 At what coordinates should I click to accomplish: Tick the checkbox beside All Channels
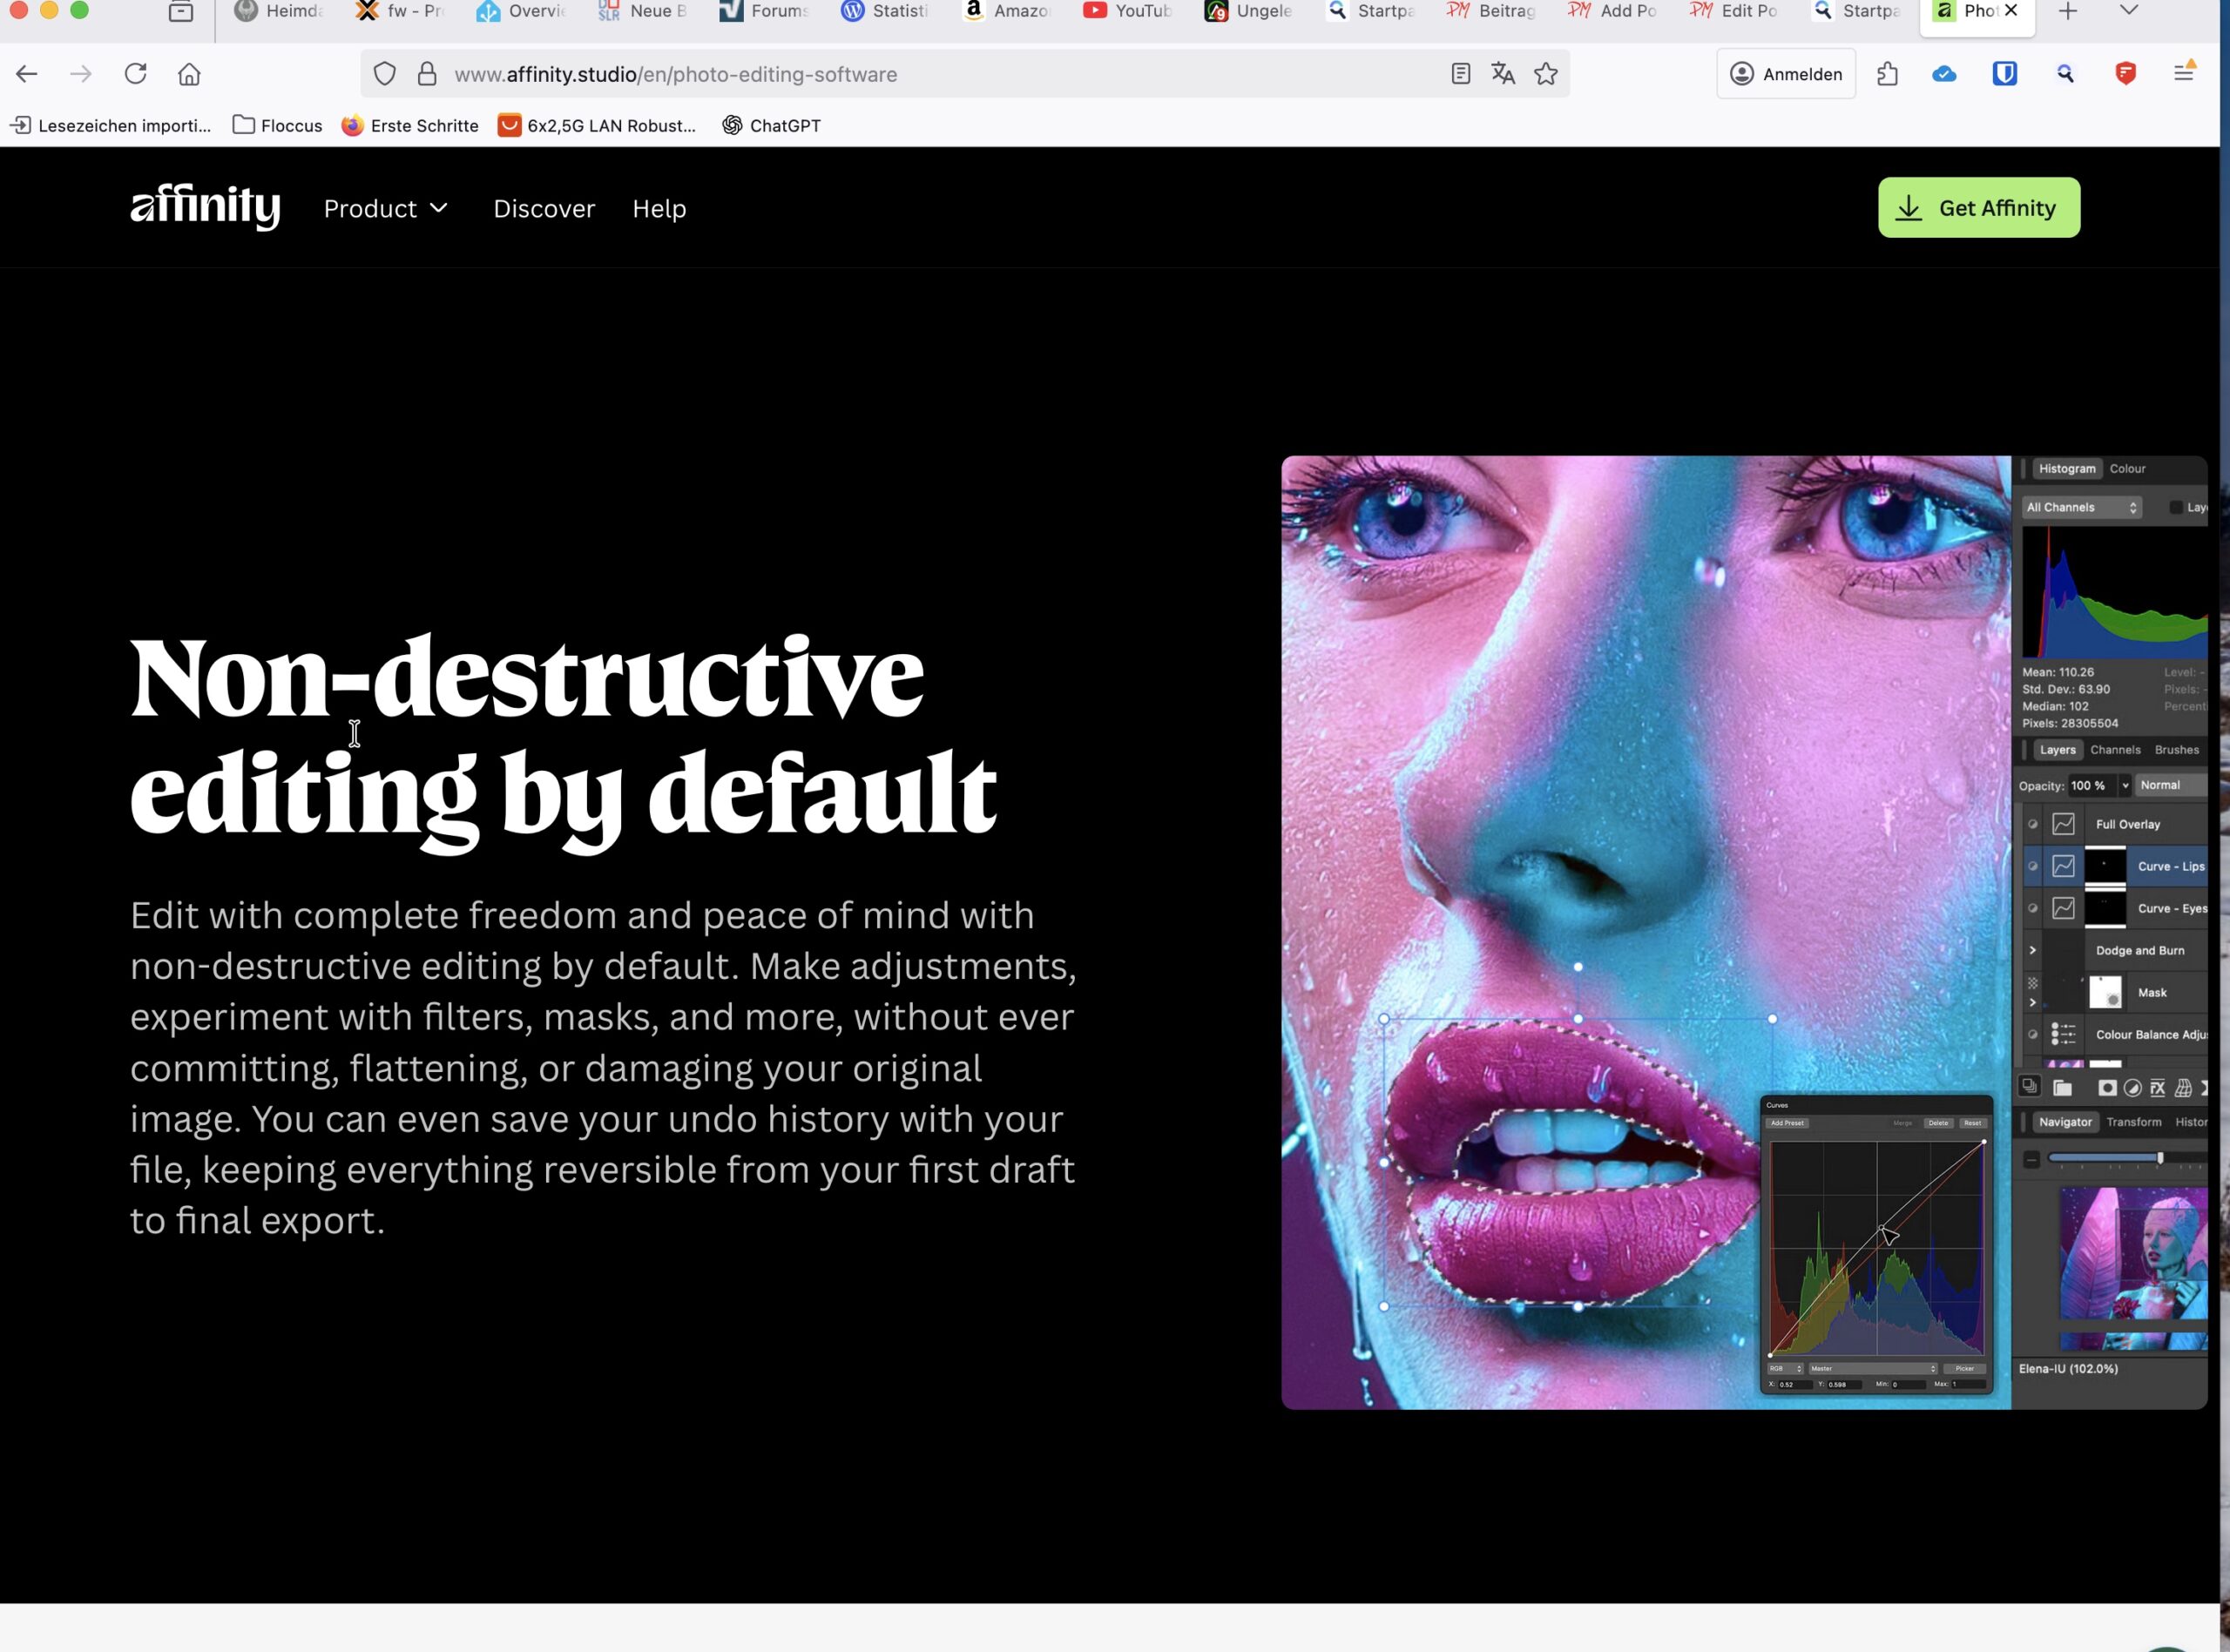[x=2175, y=508]
